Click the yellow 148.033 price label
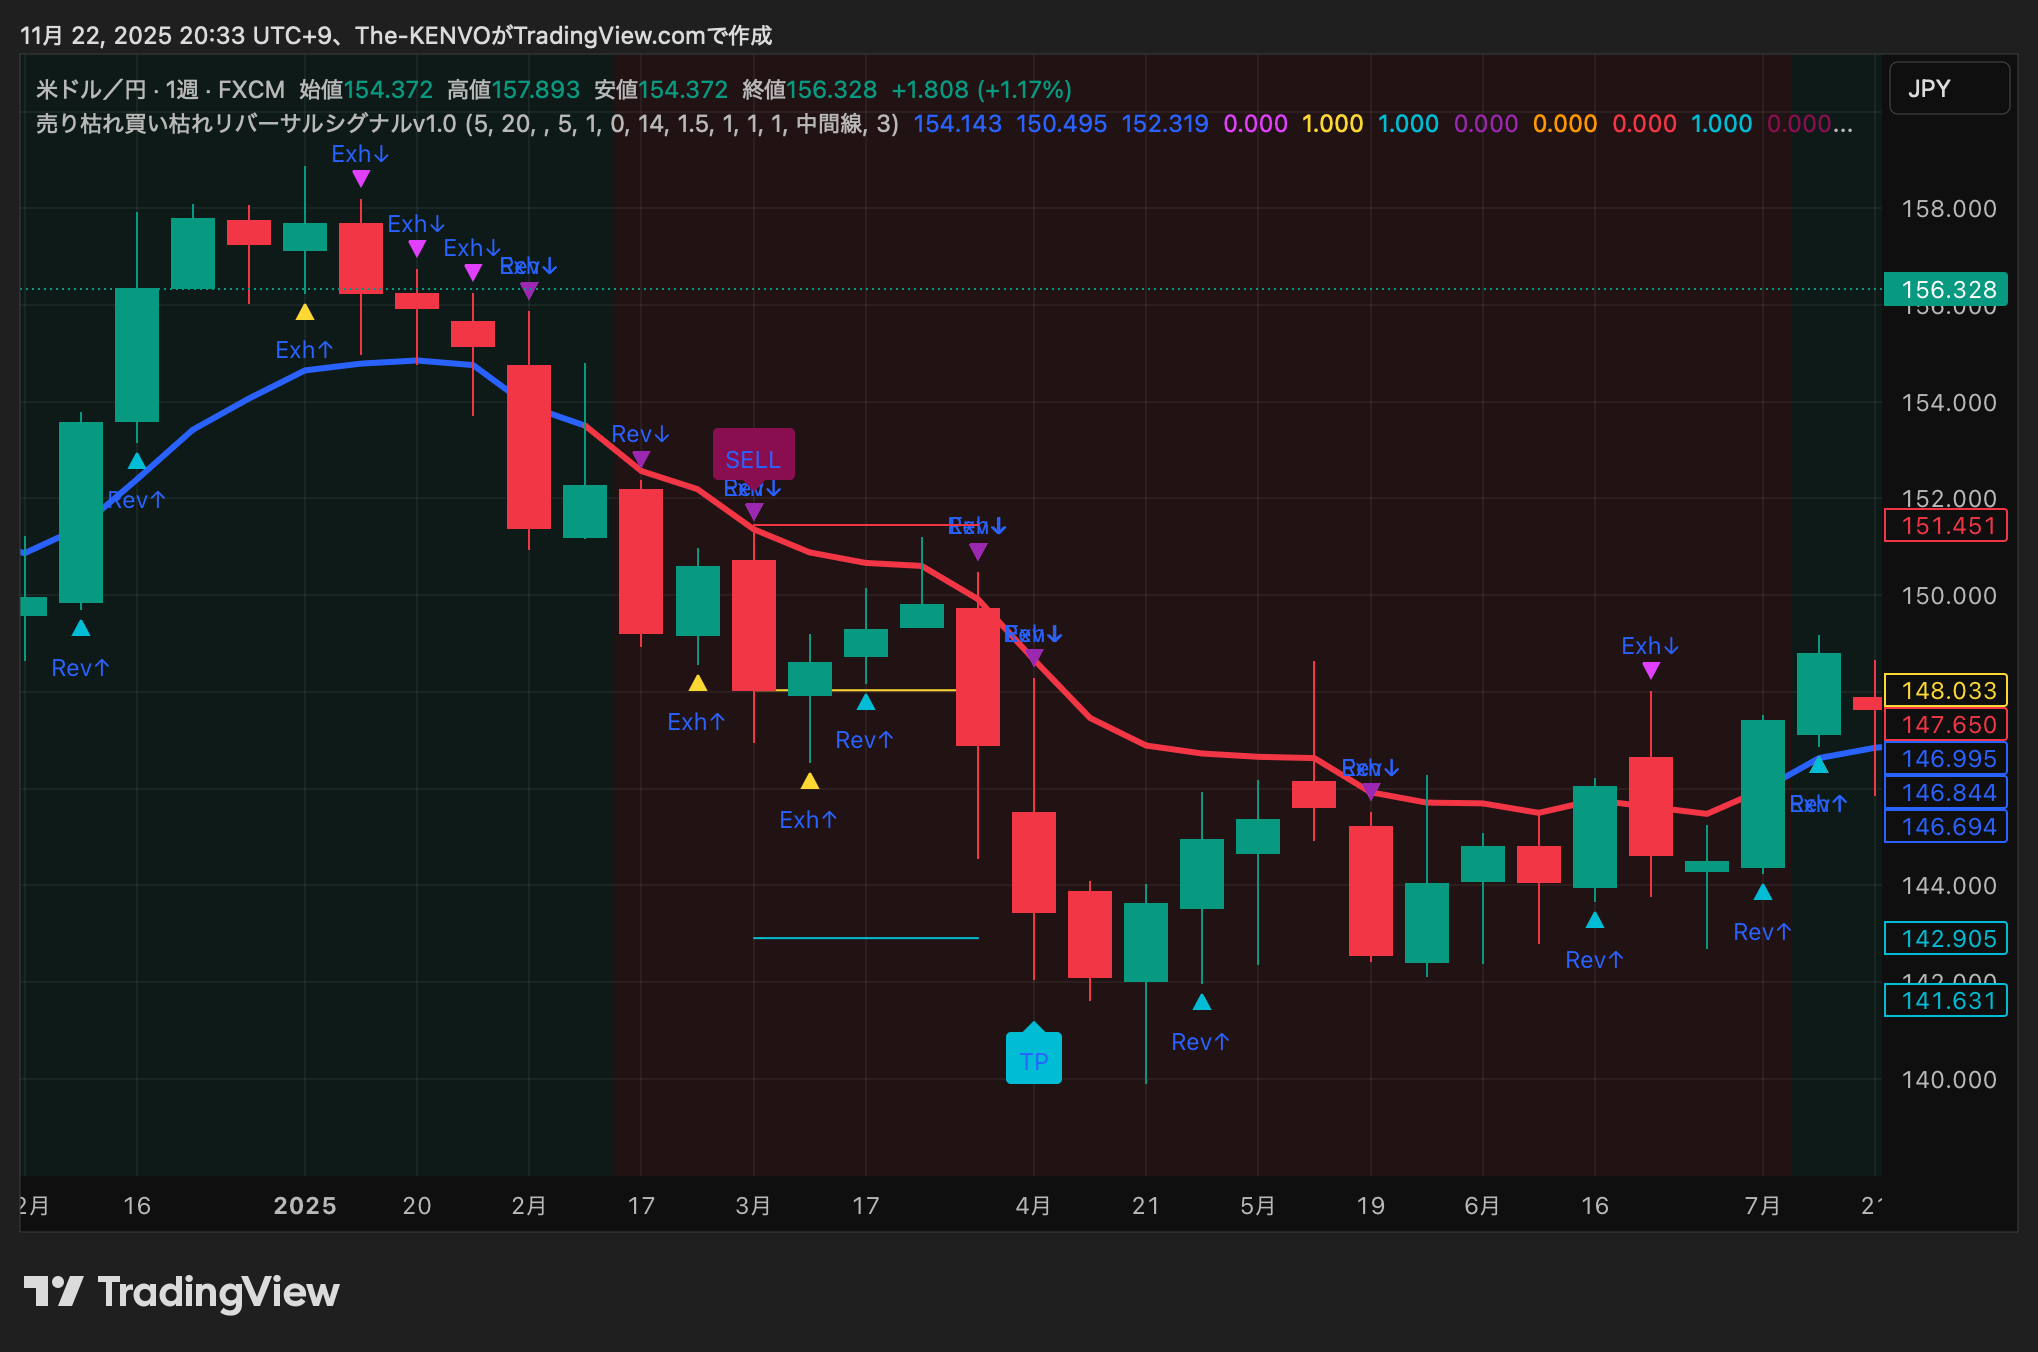This screenshot has width=2038, height=1352. coord(1946,690)
